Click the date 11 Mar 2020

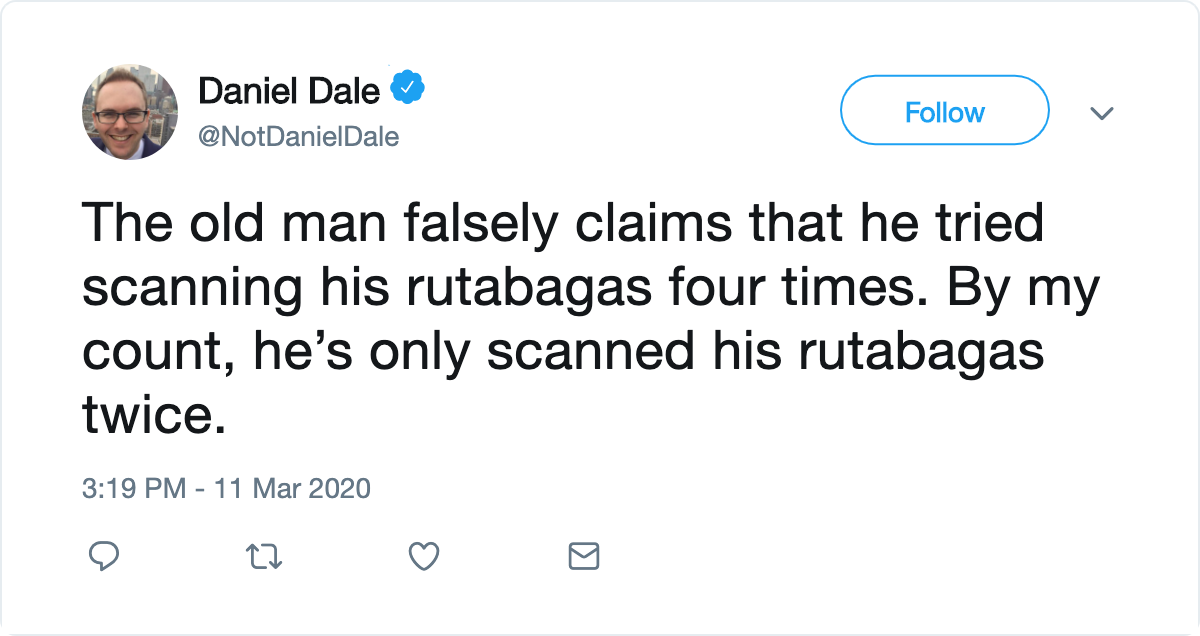tap(289, 489)
